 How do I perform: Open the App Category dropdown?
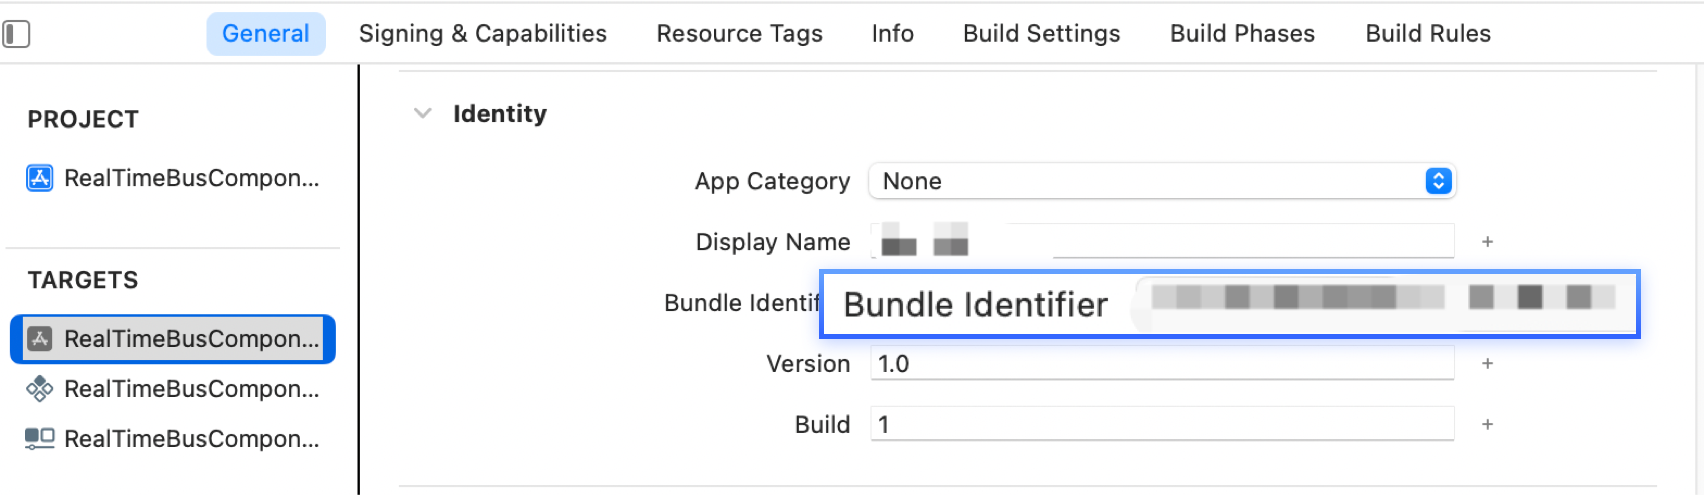pyautogui.click(x=1162, y=181)
